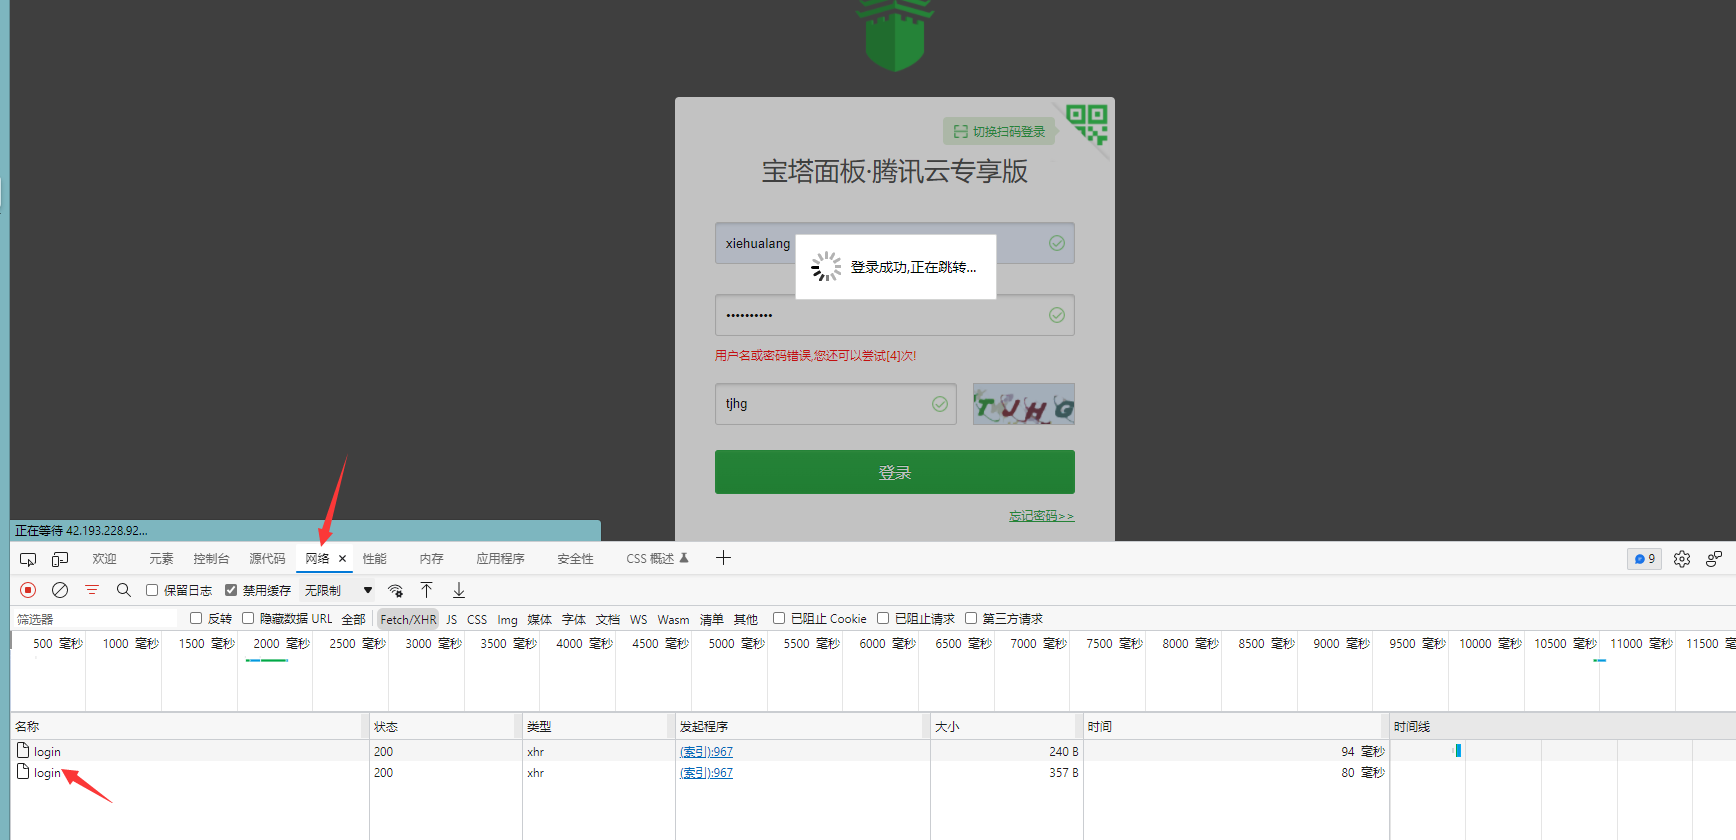Enable the 反转 filter checkbox
This screenshot has width=1736, height=840.
click(196, 618)
